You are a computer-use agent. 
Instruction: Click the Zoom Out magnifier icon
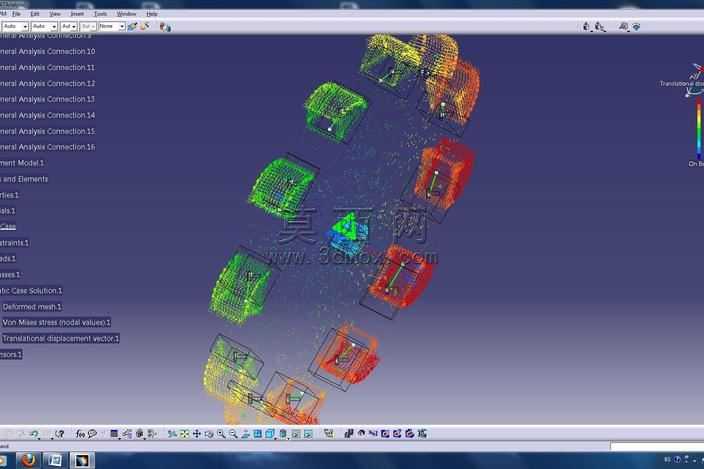233,434
